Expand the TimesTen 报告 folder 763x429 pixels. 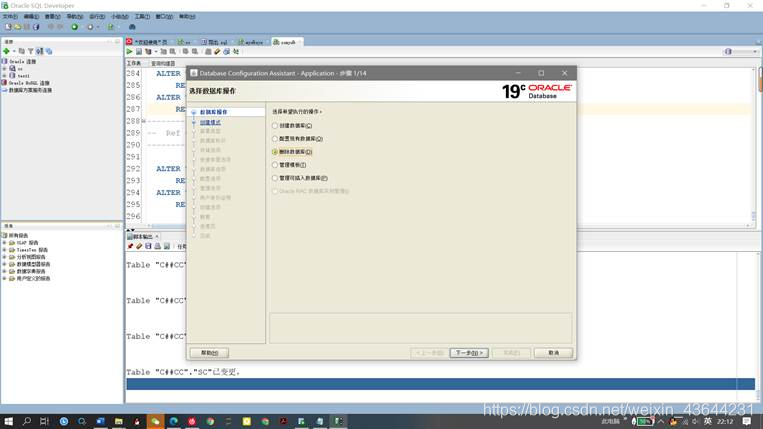coord(4,250)
